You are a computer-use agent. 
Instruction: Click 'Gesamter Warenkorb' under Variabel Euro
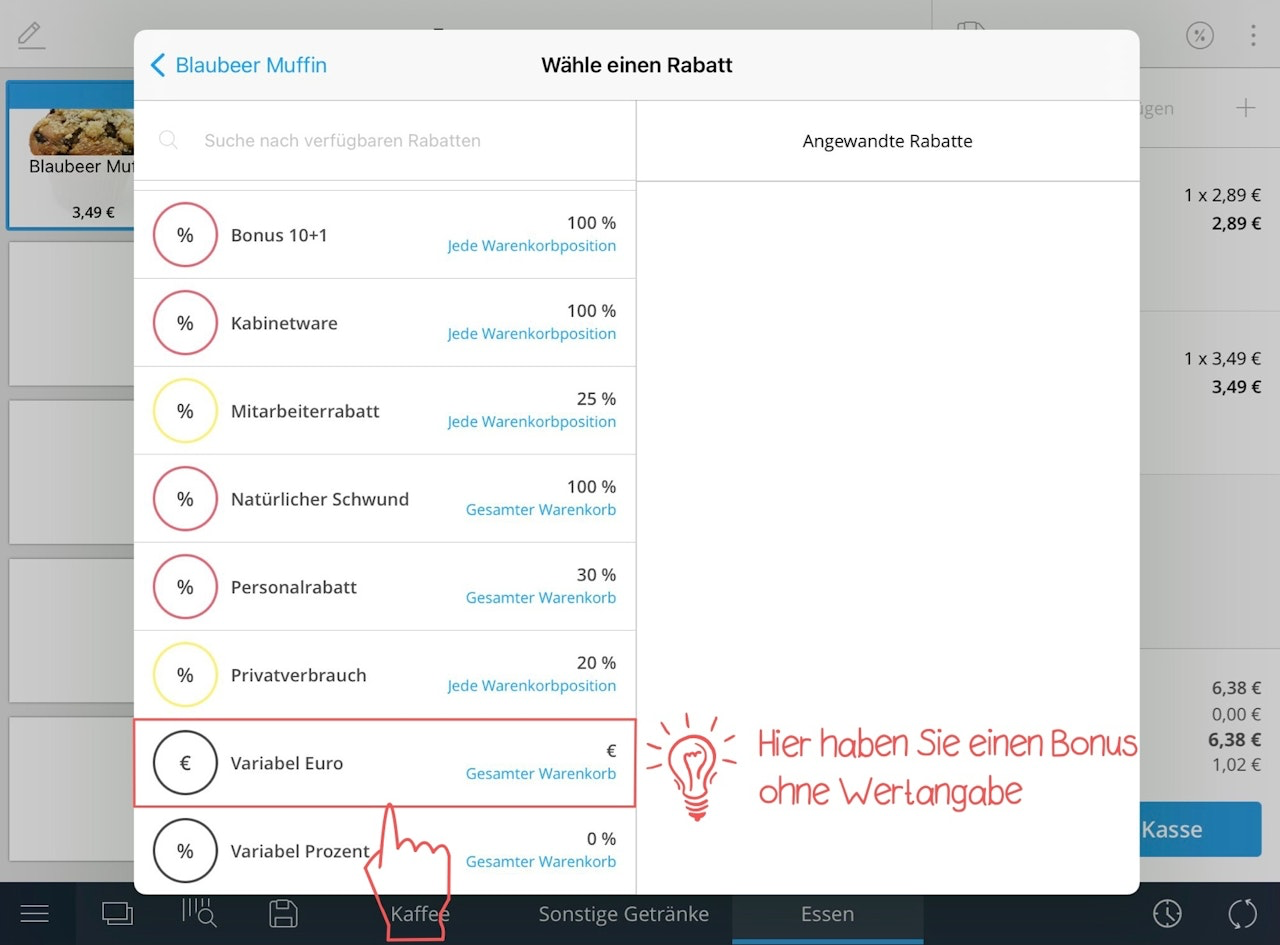coord(541,774)
